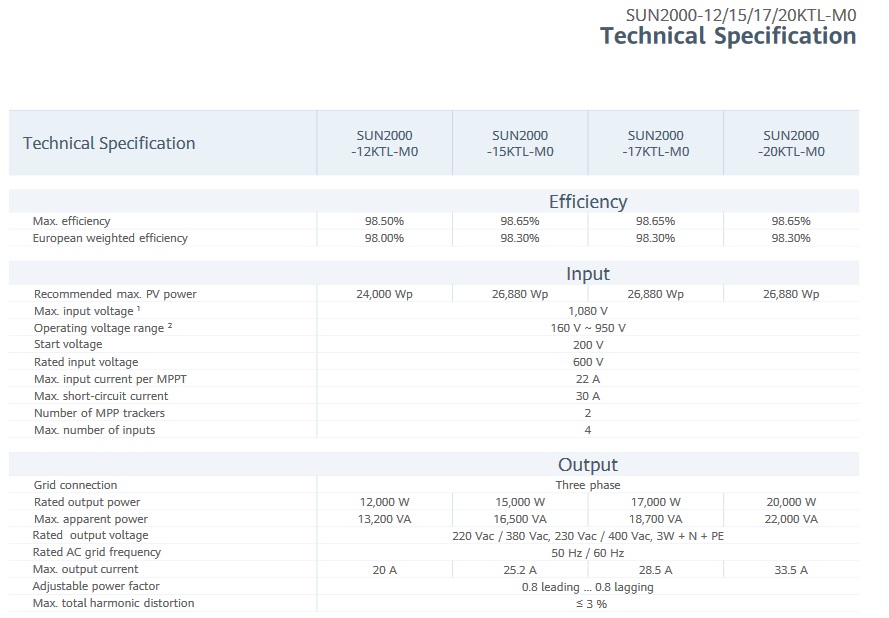Click the page title 'Technical Specification' heading
889x618 pixels.
728,36
